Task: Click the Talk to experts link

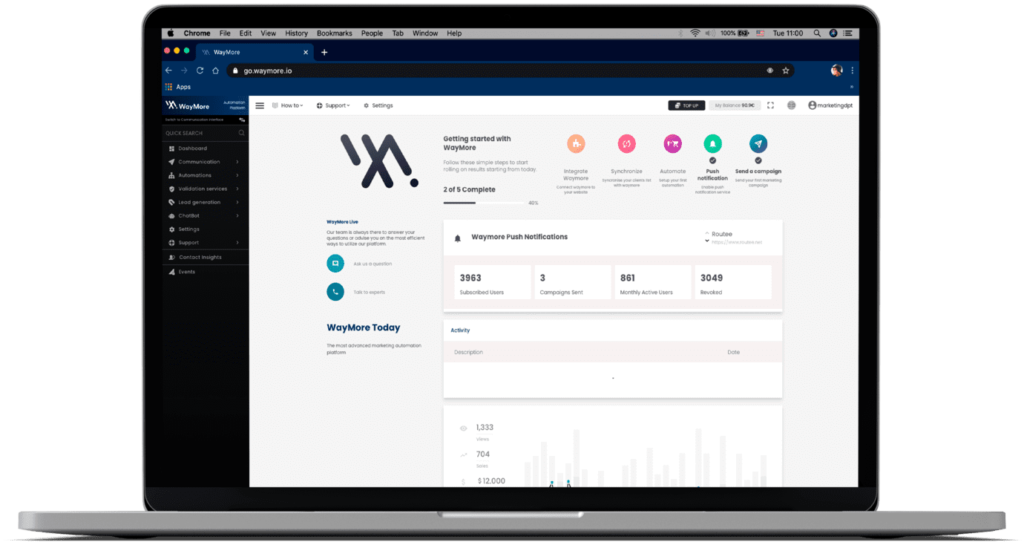Action: (369, 292)
